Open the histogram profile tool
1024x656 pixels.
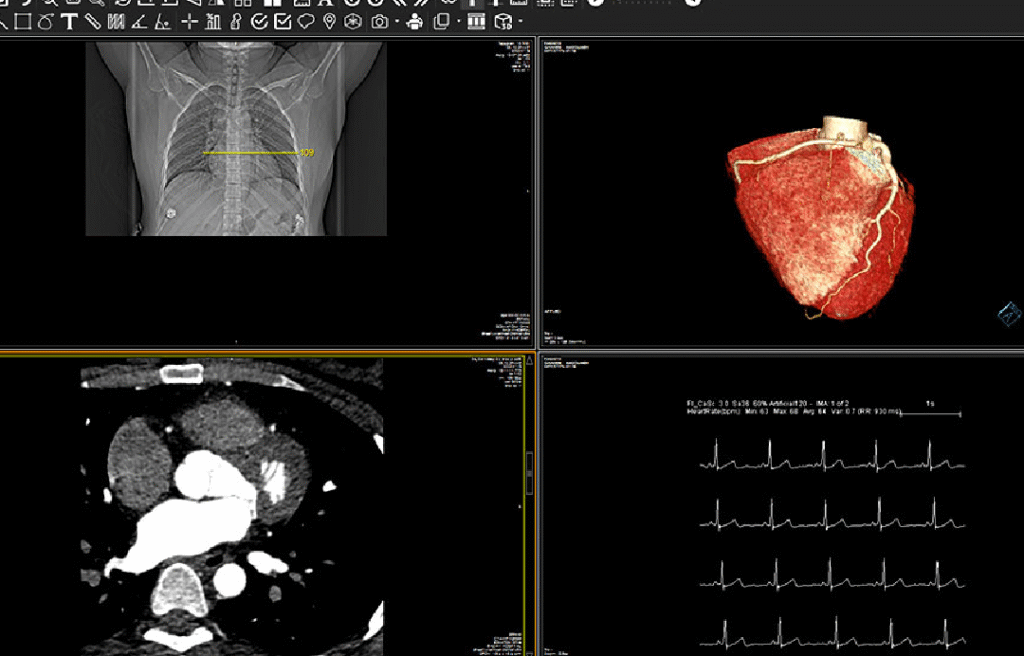pos(213,22)
